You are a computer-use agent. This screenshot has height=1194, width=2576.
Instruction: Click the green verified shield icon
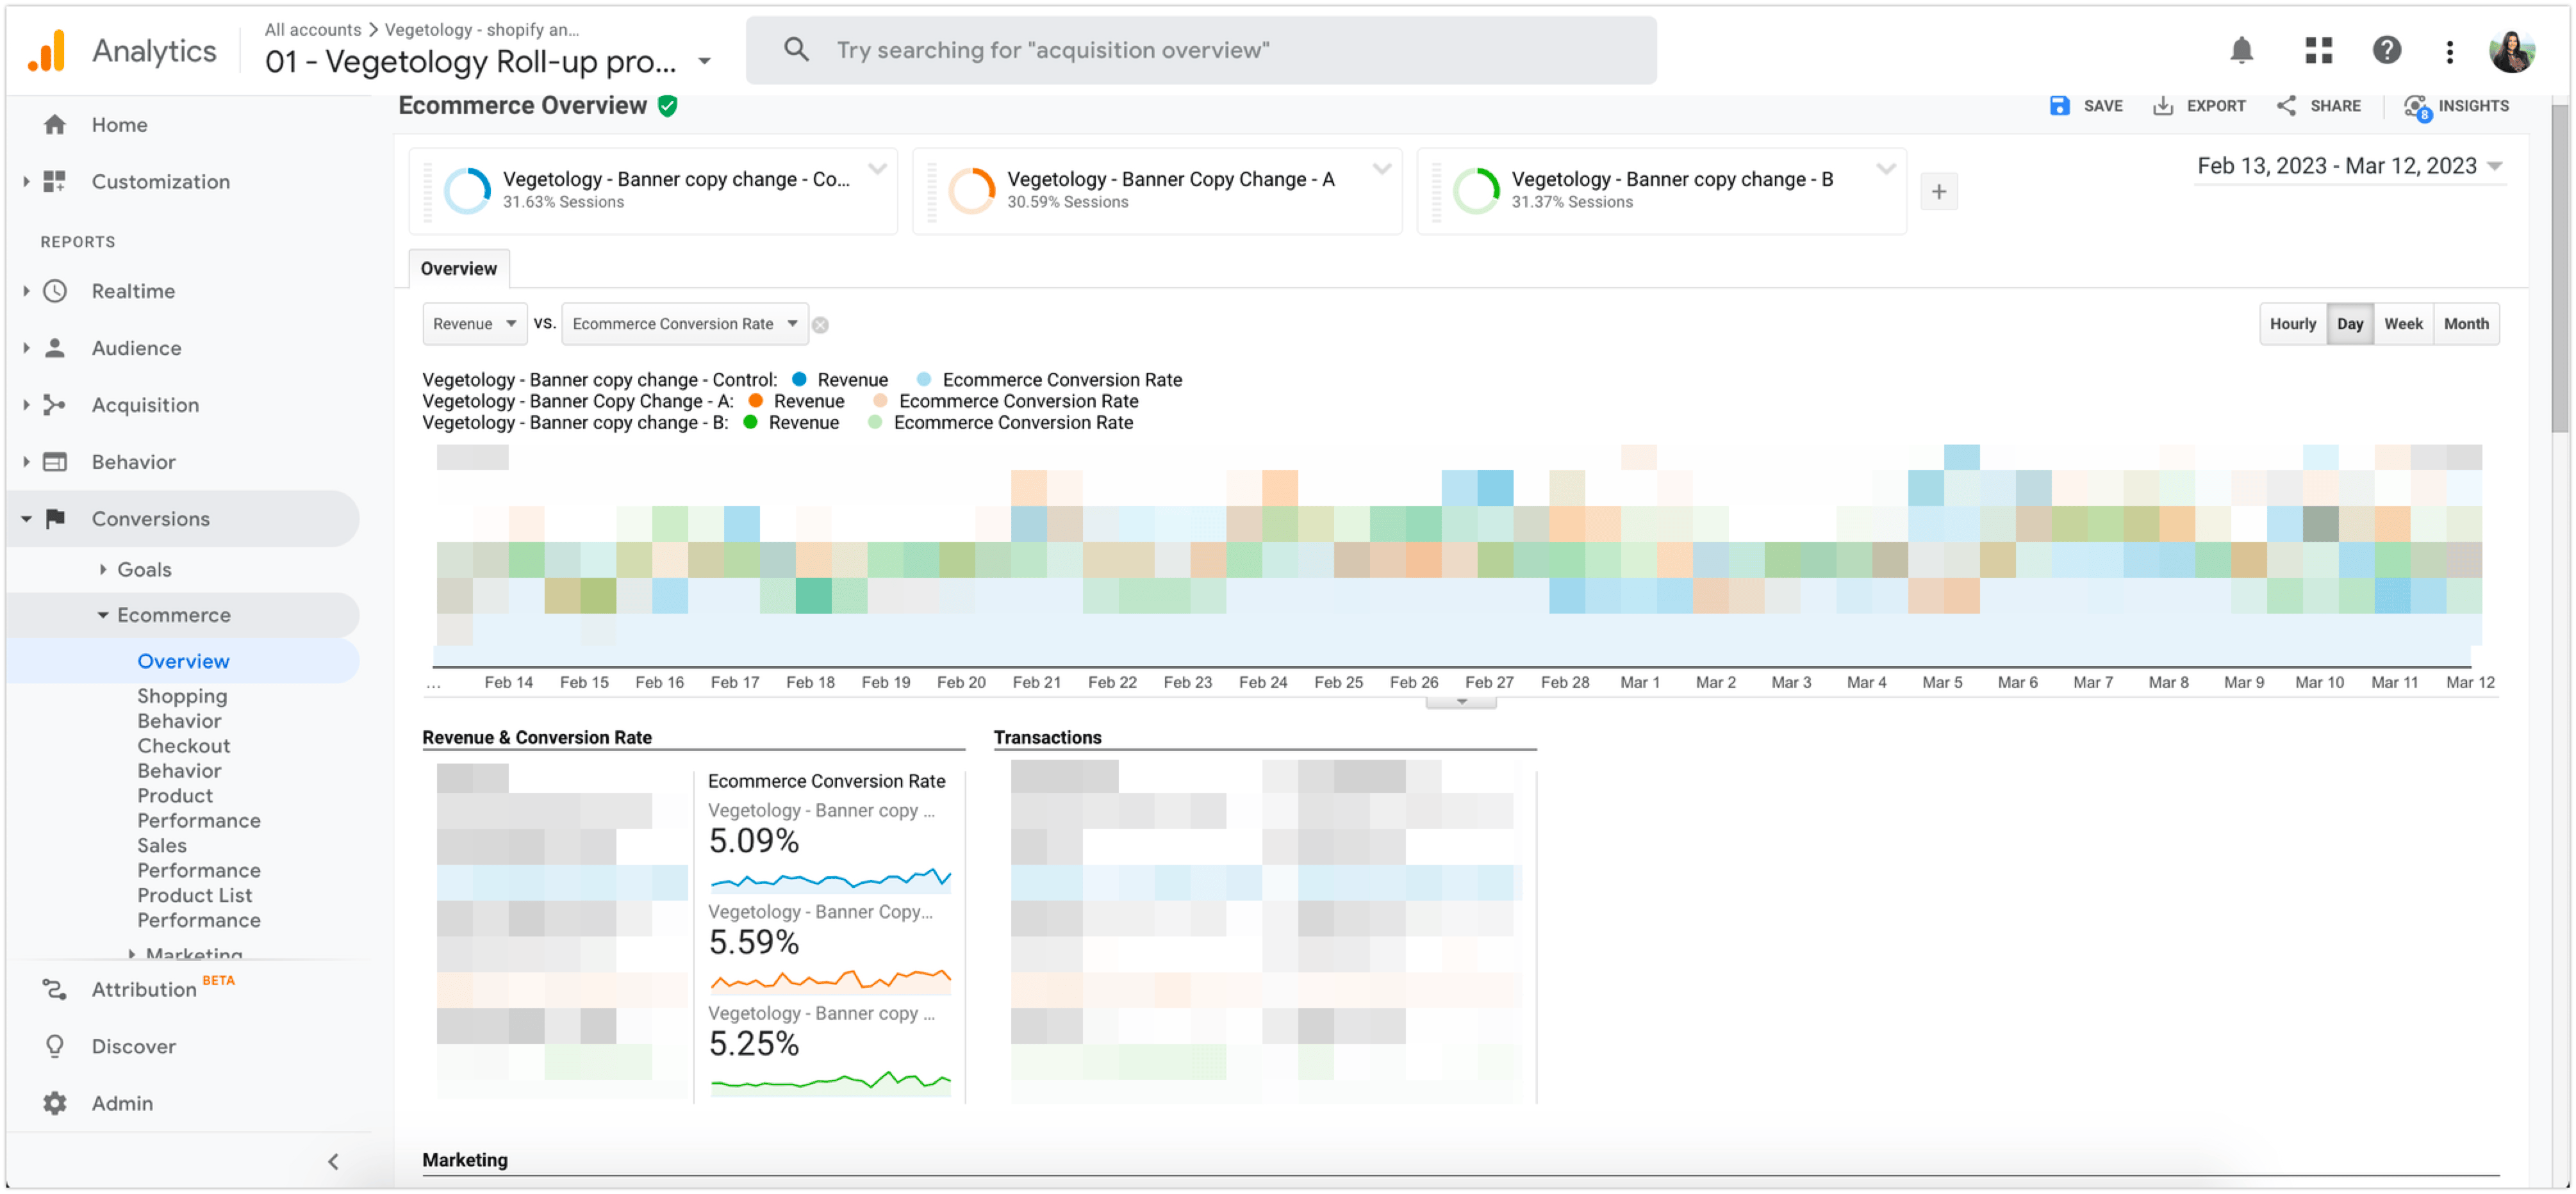(667, 106)
